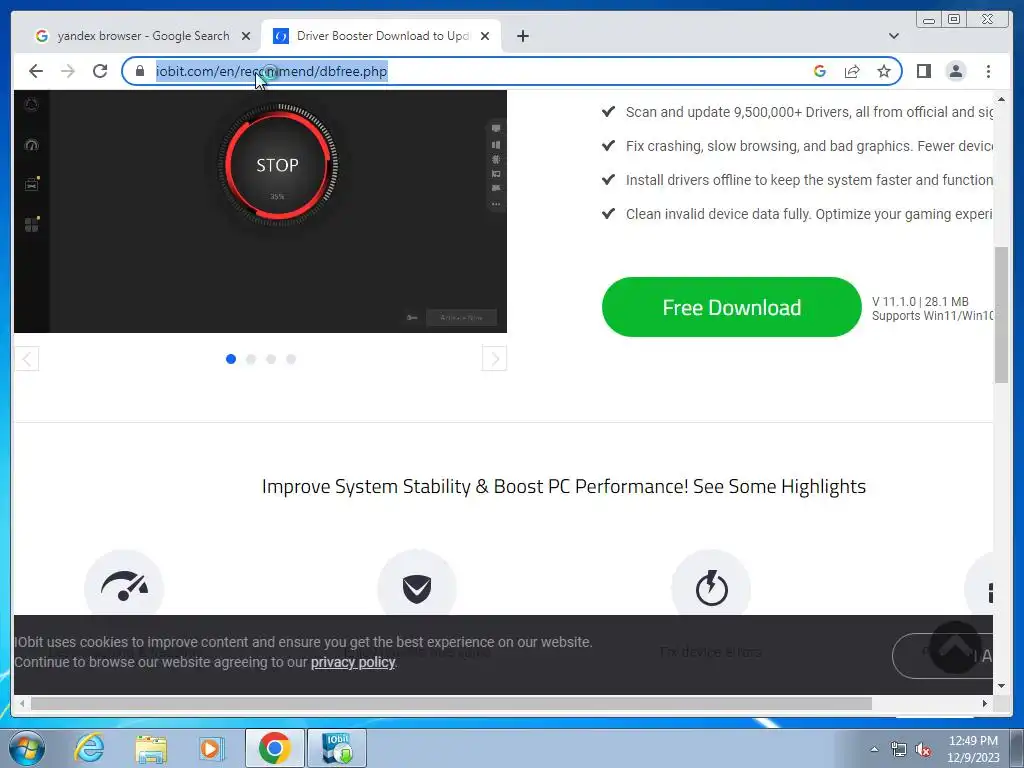Image resolution: width=1024 pixels, height=768 pixels.
Task: Click the browser forward arrow
Action: [68, 71]
